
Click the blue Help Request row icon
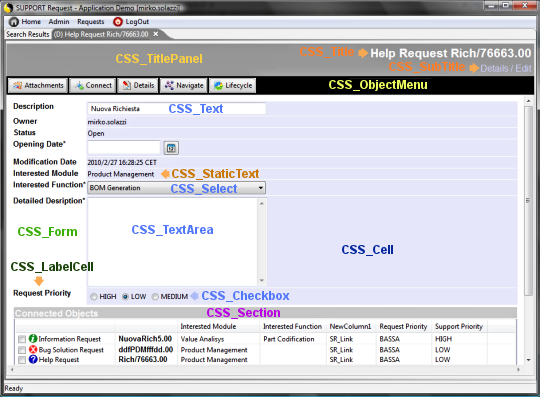[33, 359]
